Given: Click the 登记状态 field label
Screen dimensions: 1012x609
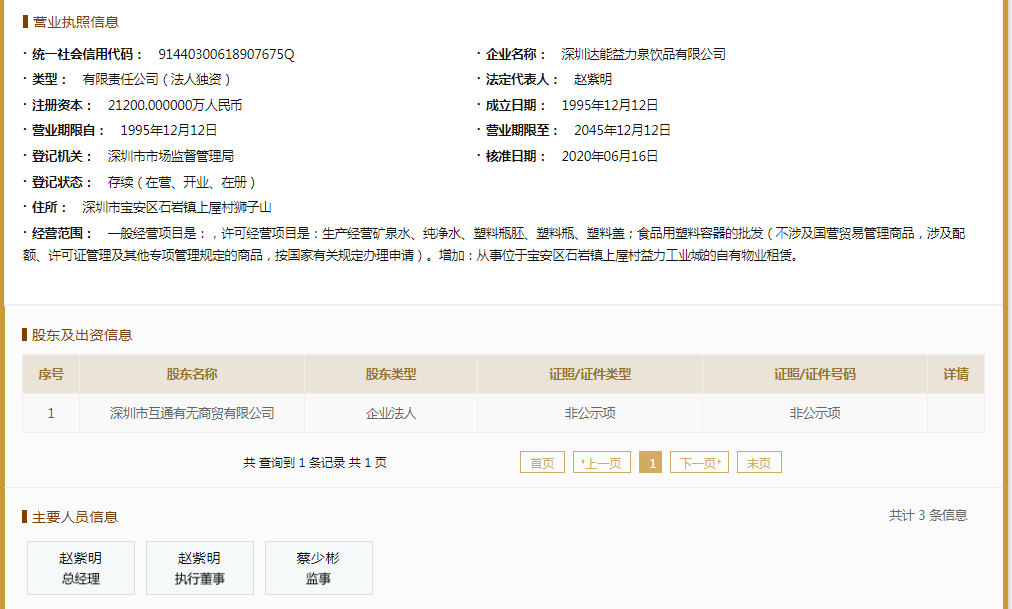Looking at the screenshot, I should click(63, 182).
